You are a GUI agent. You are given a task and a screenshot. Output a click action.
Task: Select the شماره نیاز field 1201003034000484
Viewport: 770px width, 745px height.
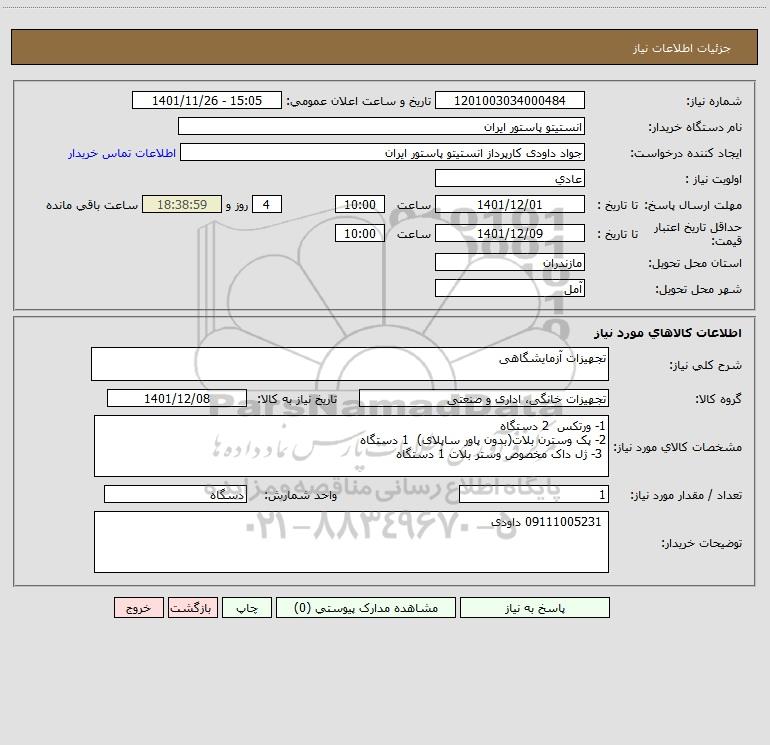(510, 100)
